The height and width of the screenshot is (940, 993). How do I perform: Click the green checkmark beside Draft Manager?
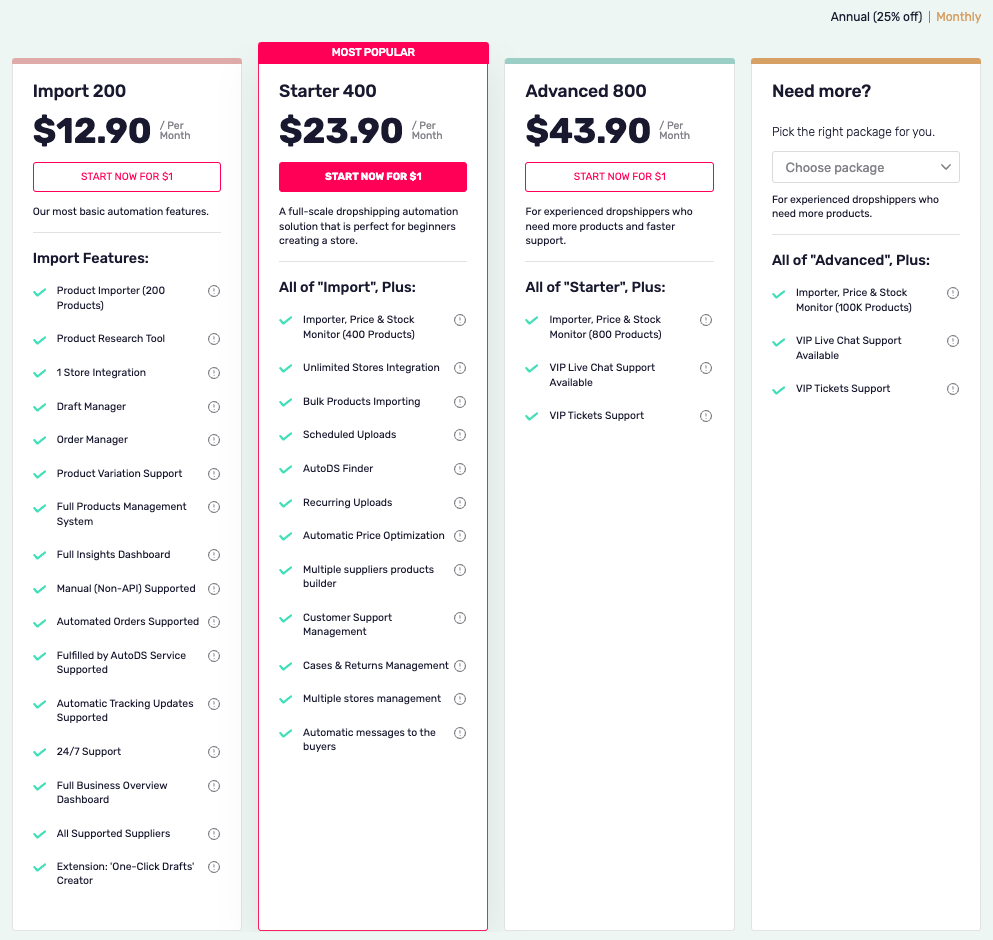[x=39, y=406]
